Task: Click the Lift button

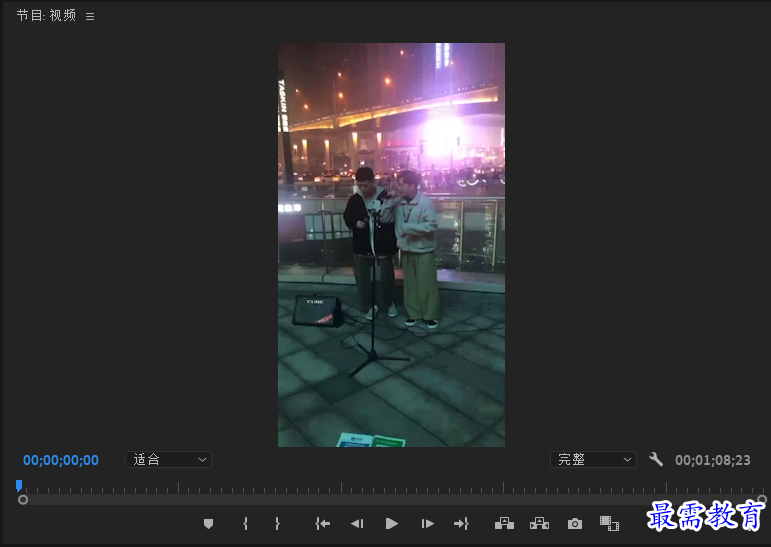Action: point(504,523)
